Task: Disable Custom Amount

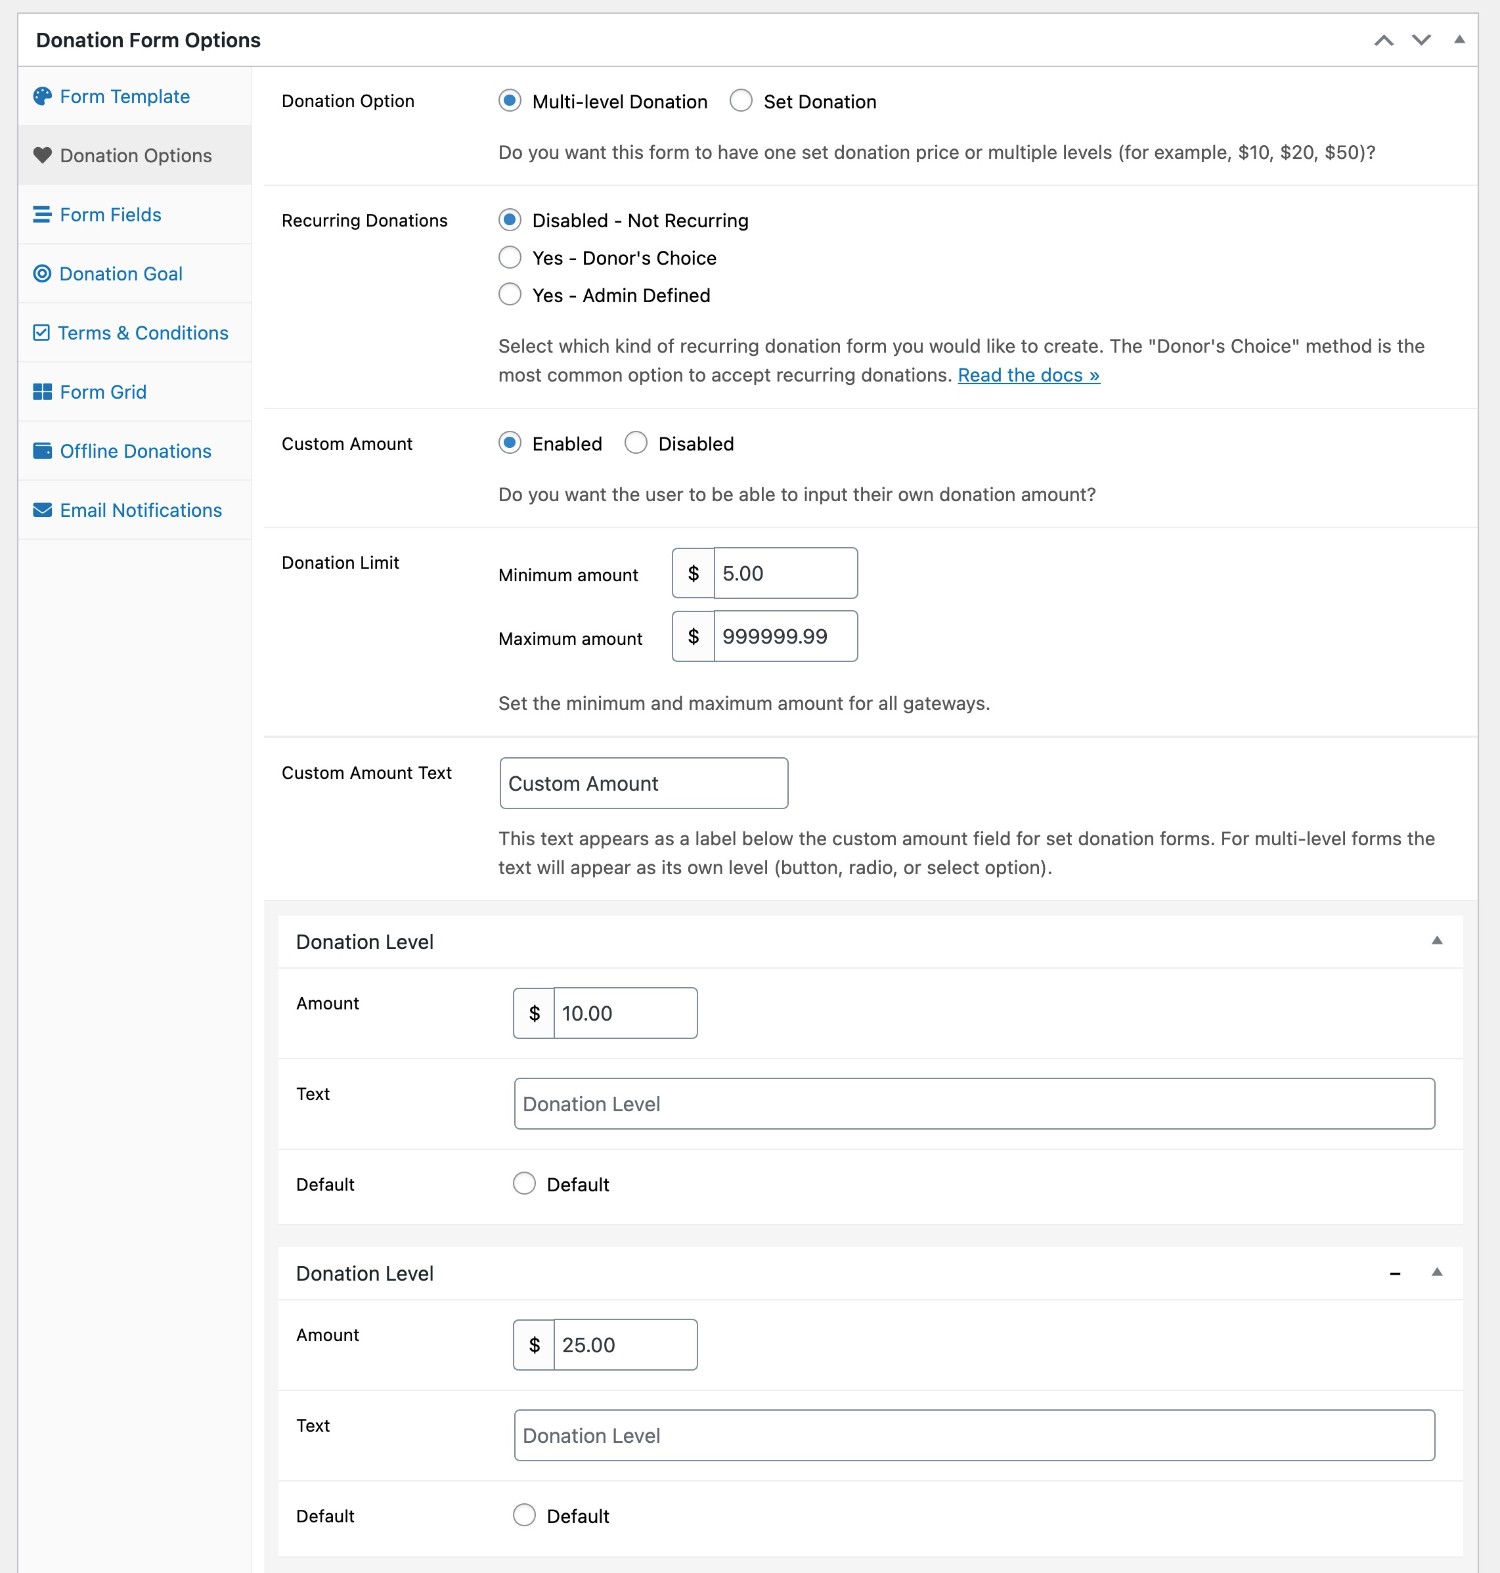Action: 636,442
